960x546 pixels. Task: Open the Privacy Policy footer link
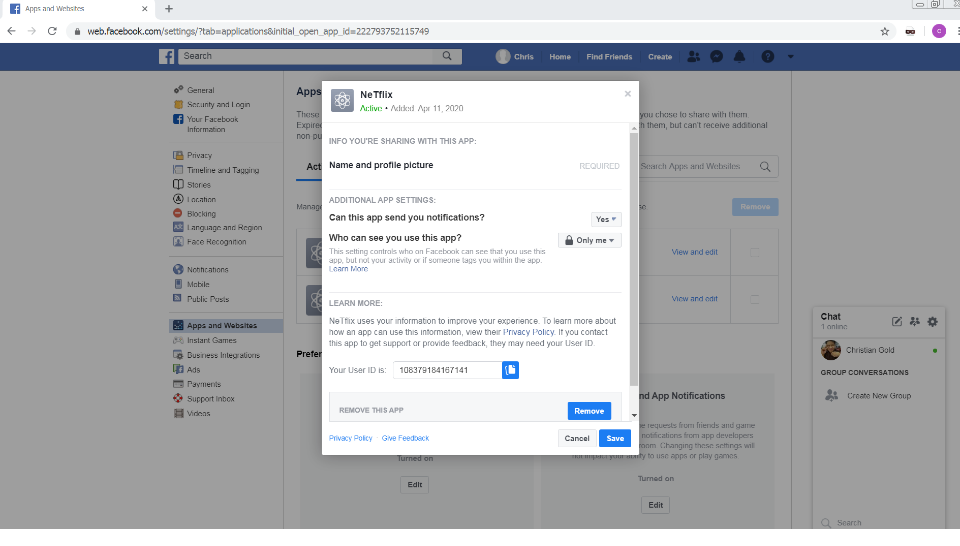[x=350, y=438]
